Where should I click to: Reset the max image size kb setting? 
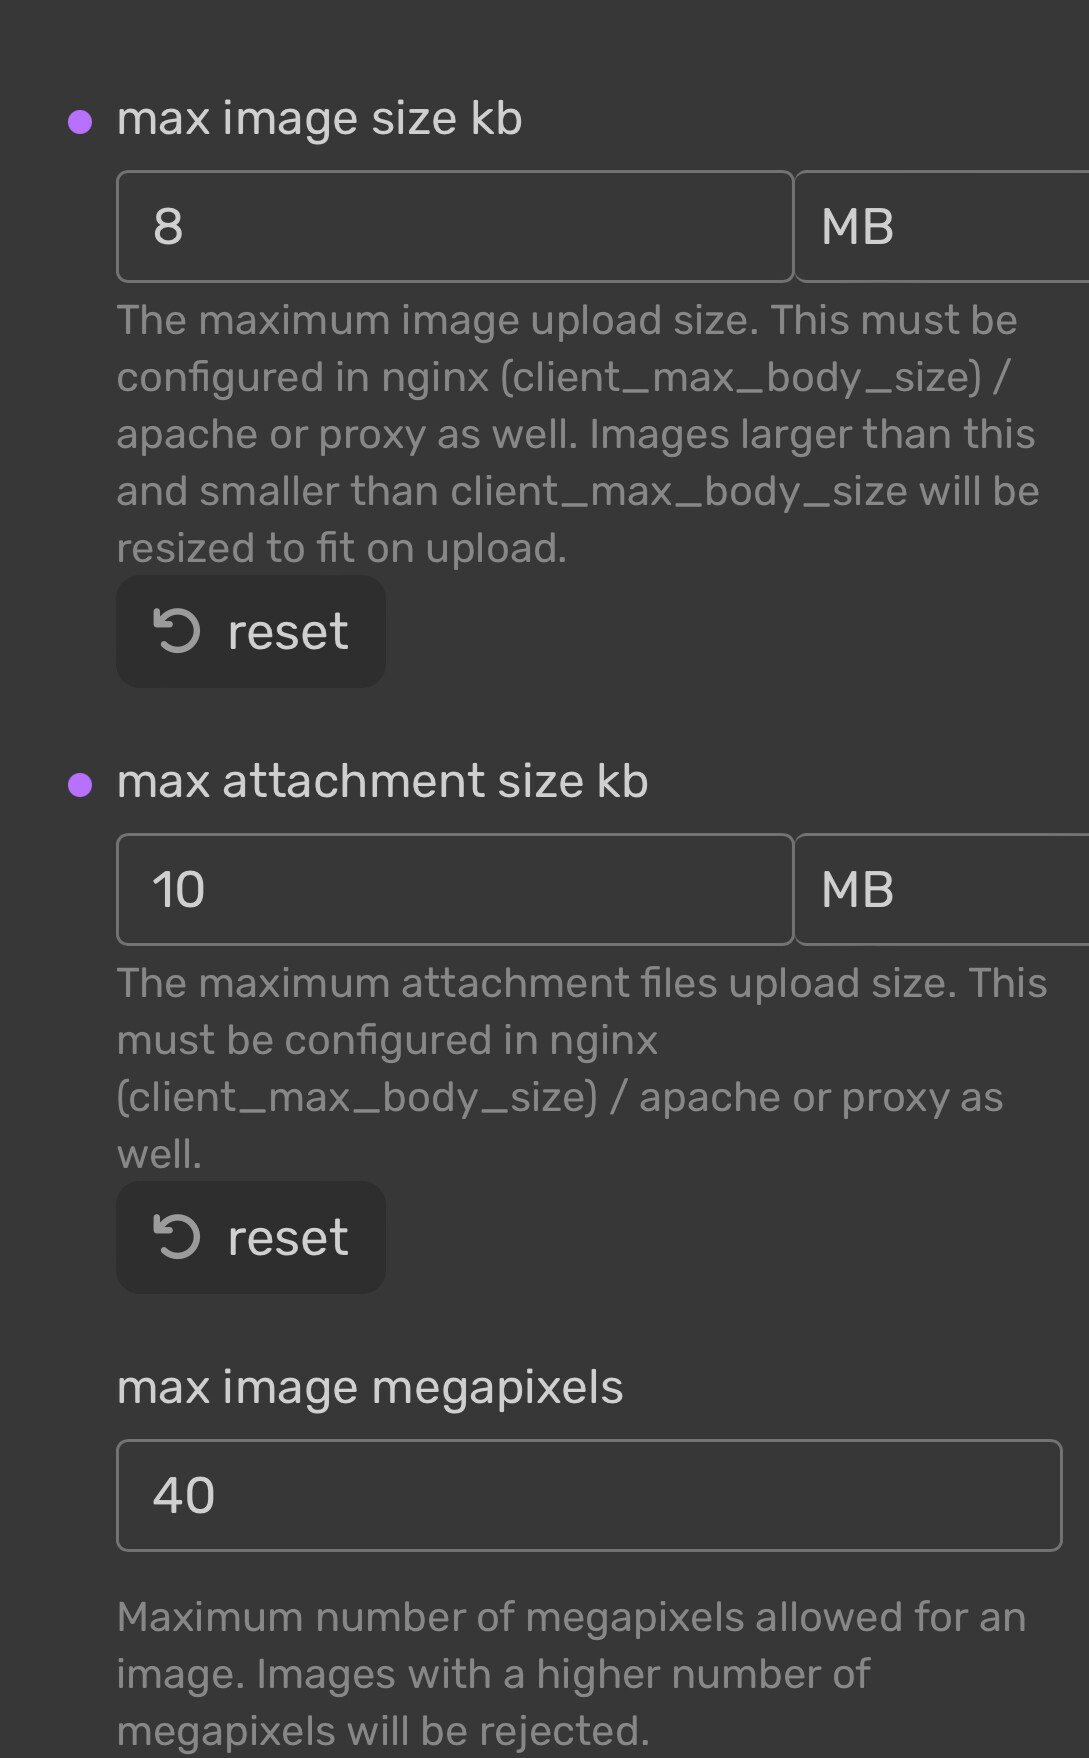pos(251,631)
